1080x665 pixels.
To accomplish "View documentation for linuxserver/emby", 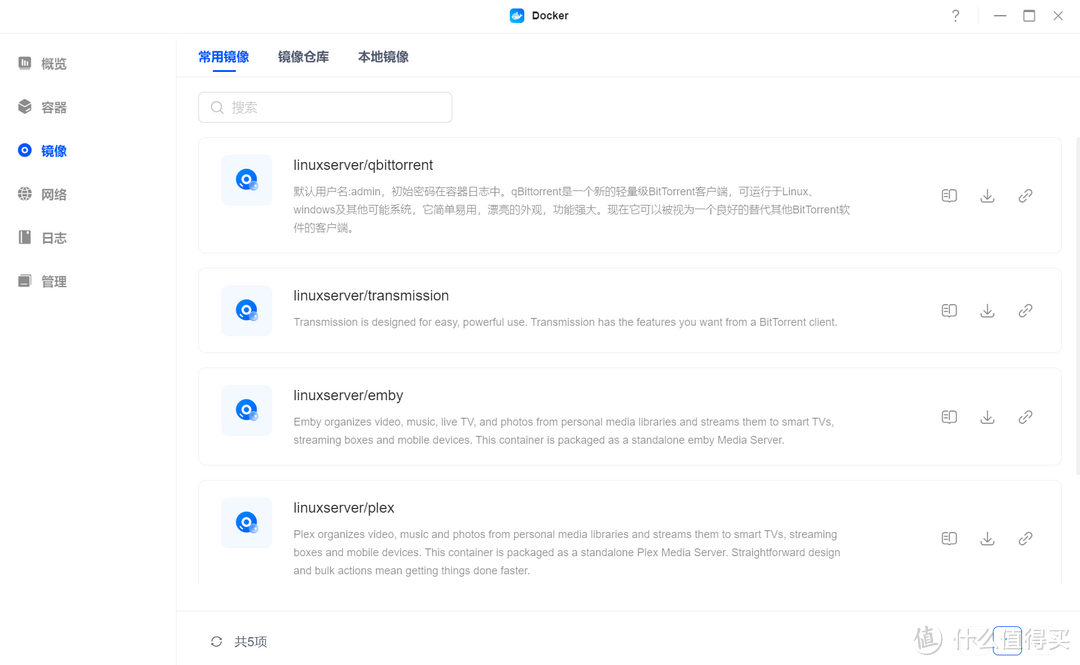I will [x=948, y=416].
